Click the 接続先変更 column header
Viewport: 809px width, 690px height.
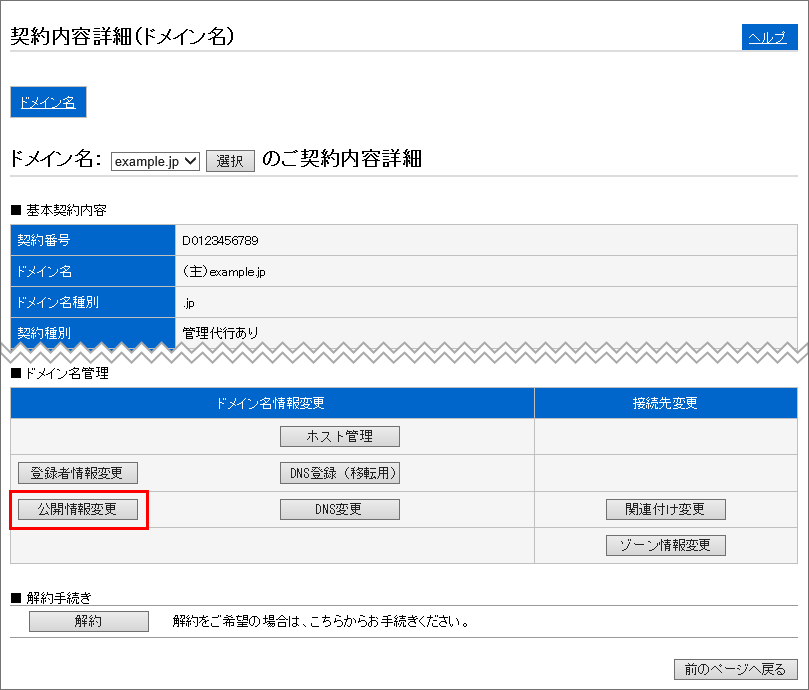click(x=666, y=403)
